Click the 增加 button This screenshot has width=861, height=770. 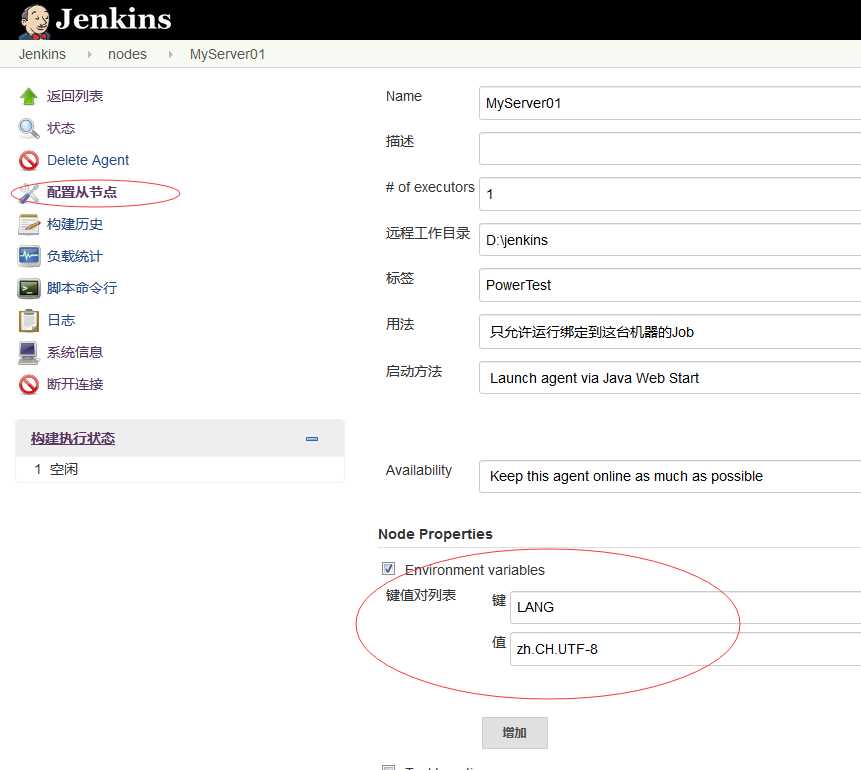point(515,733)
